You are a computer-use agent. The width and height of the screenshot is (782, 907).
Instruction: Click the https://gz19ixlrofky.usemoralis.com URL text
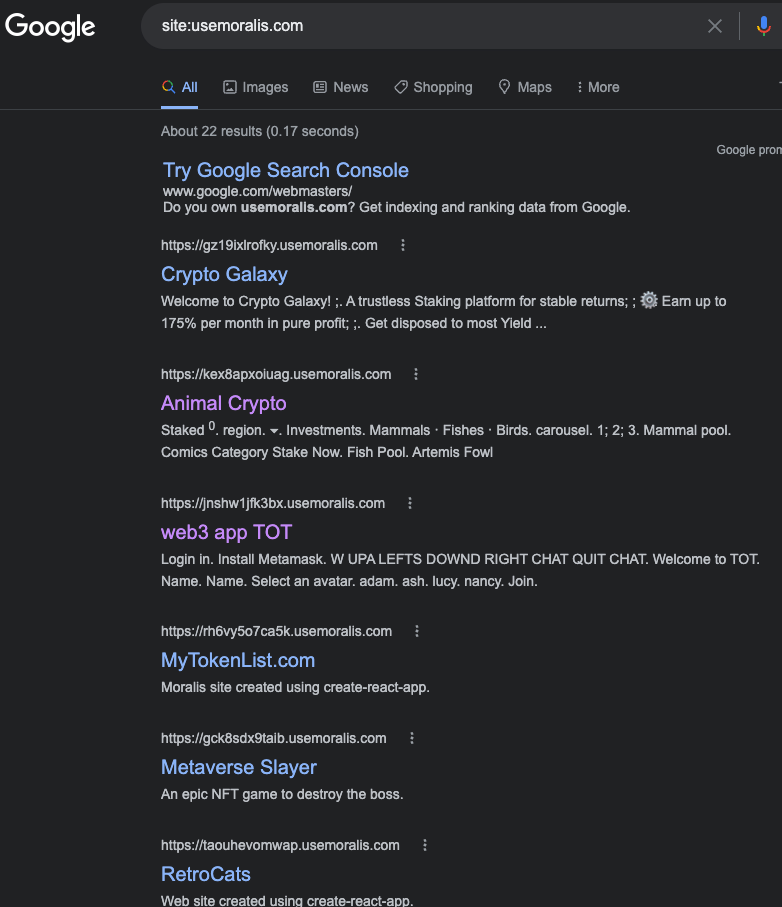click(x=270, y=245)
